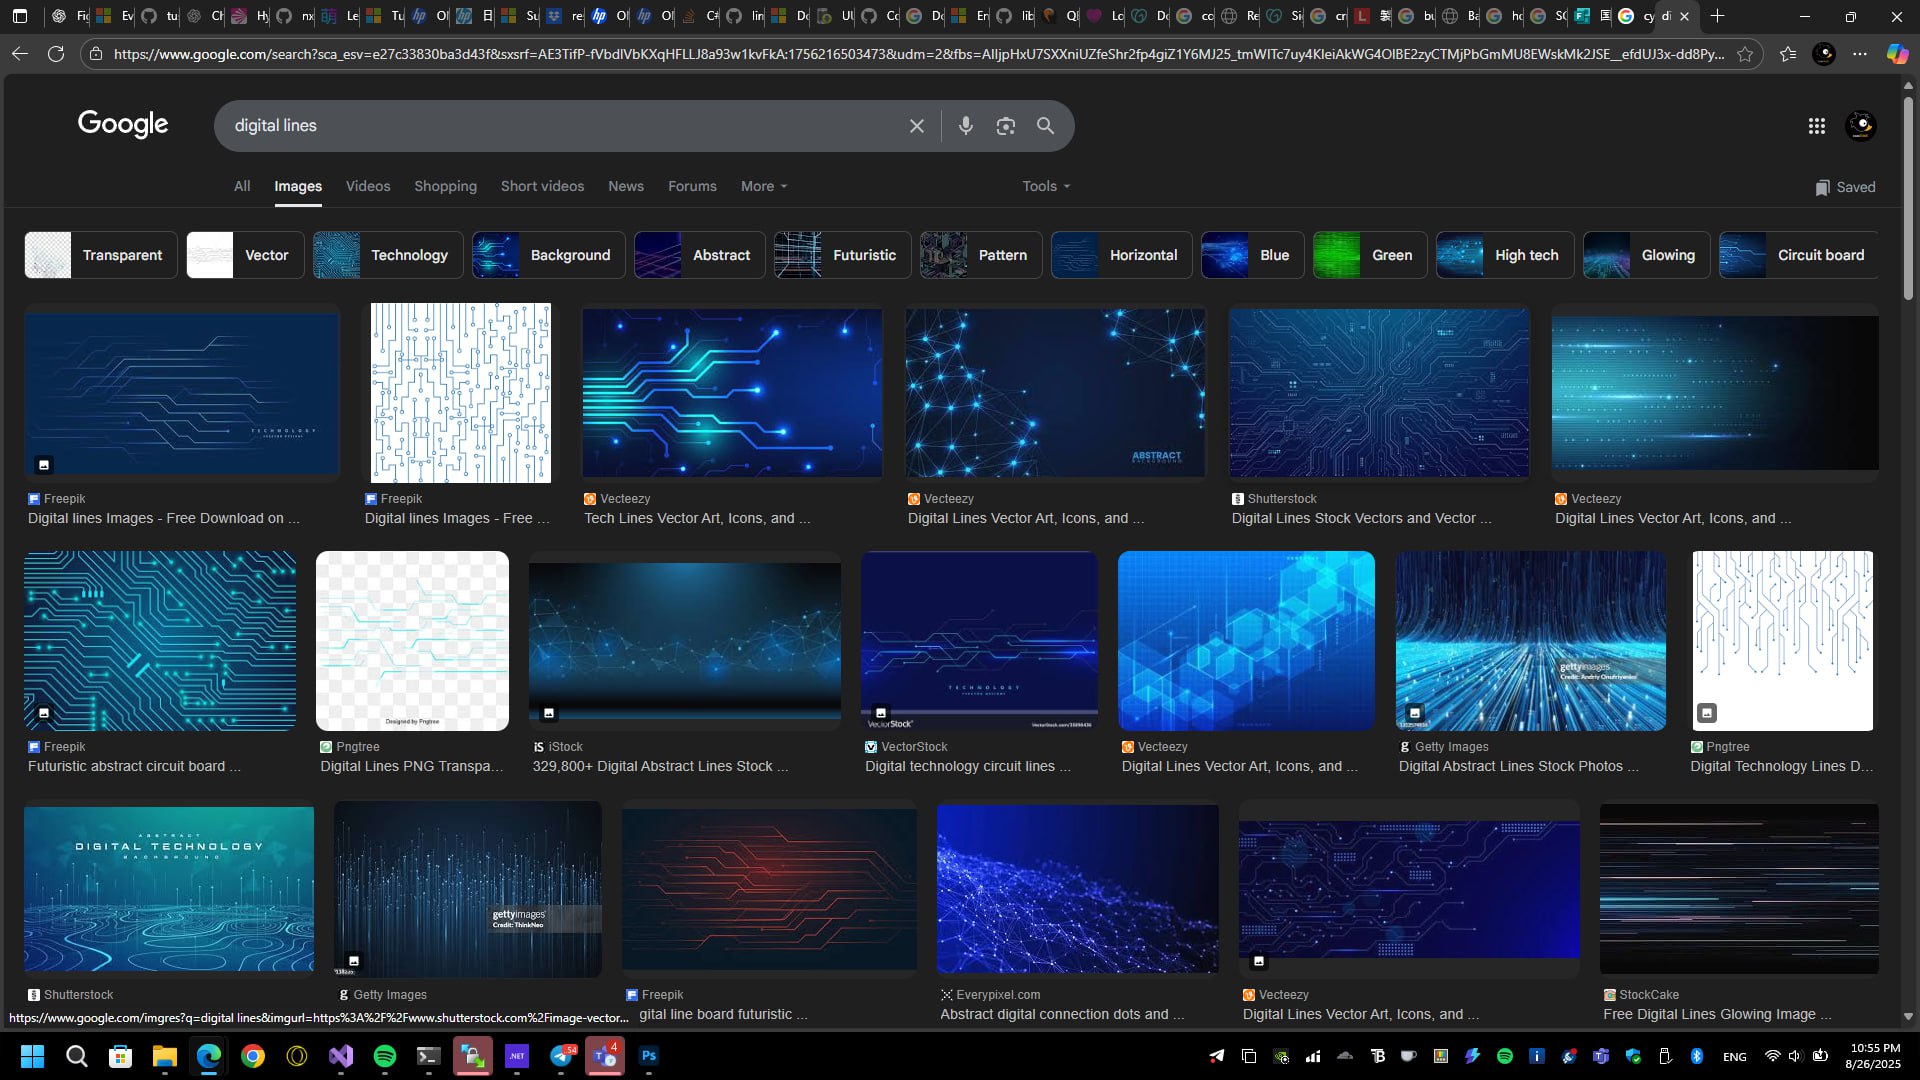Add page to favorites star icon
The width and height of the screenshot is (1920, 1080).
tap(1745, 54)
